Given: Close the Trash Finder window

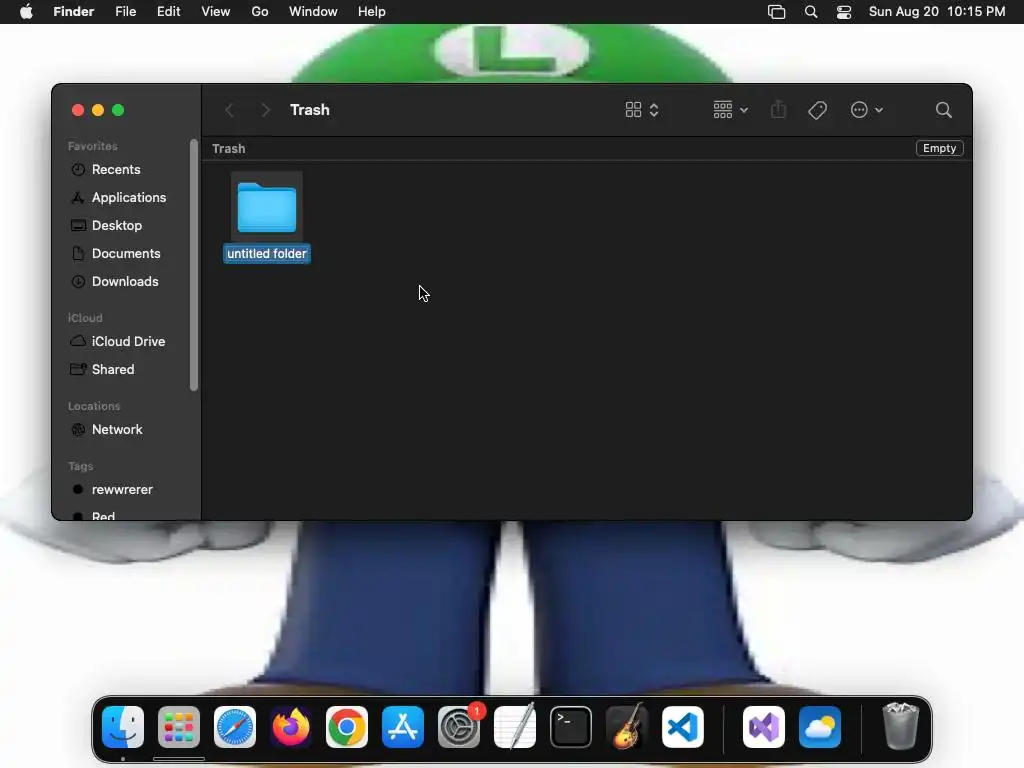Looking at the screenshot, I should click(78, 110).
